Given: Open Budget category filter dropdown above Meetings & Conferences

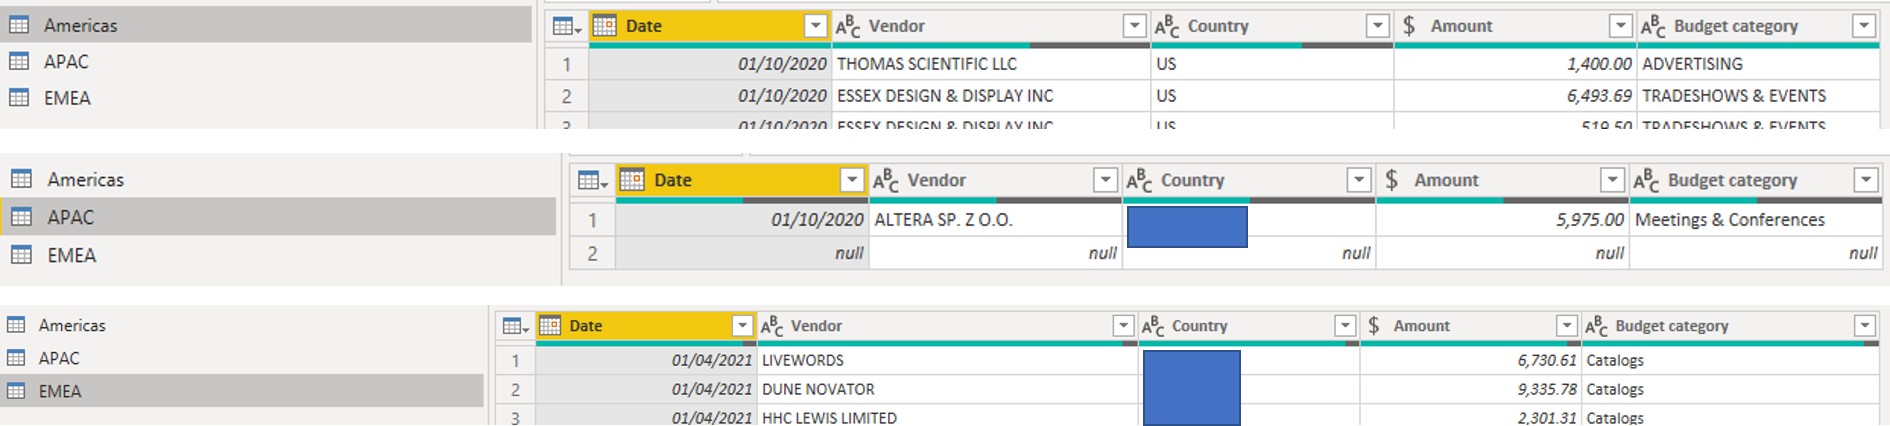Looking at the screenshot, I should 1866,180.
